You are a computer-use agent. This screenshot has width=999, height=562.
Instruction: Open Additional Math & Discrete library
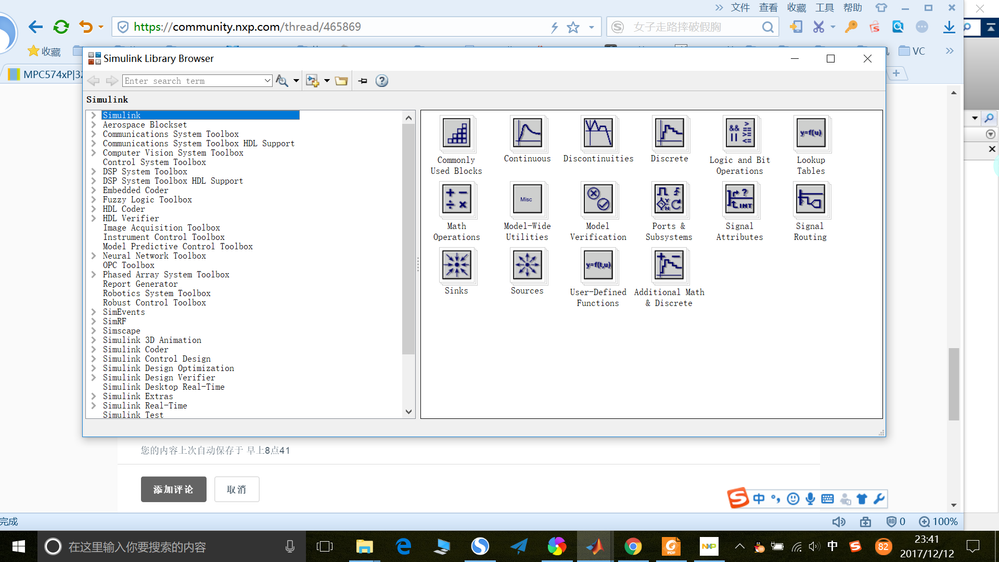click(669, 265)
